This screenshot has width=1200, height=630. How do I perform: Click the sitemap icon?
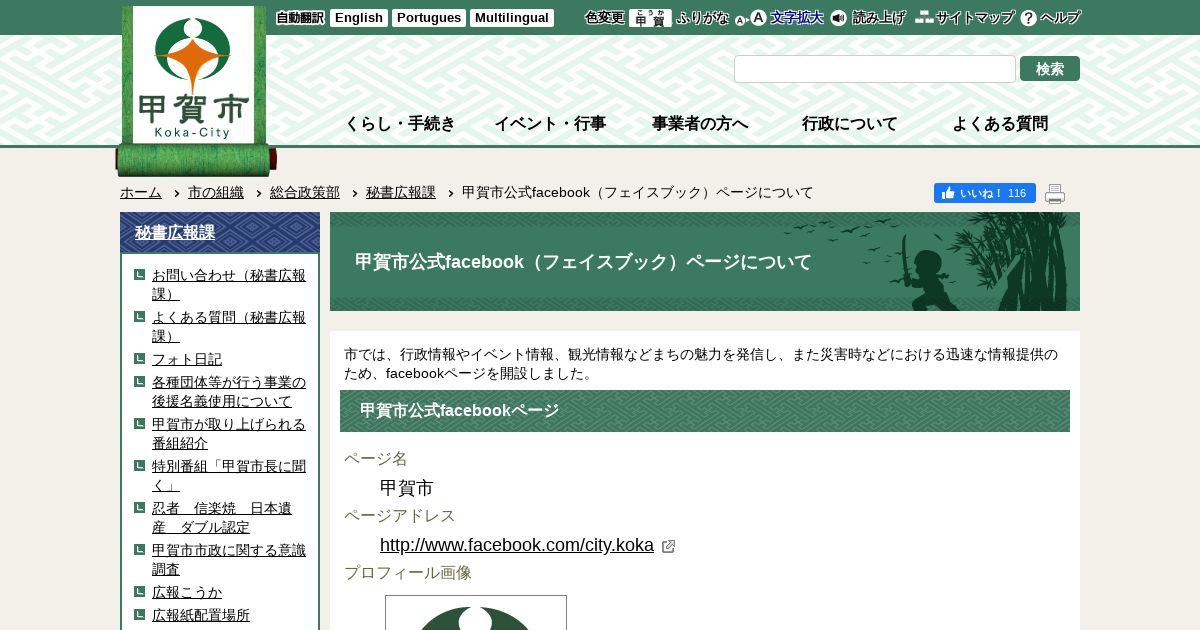coord(924,17)
